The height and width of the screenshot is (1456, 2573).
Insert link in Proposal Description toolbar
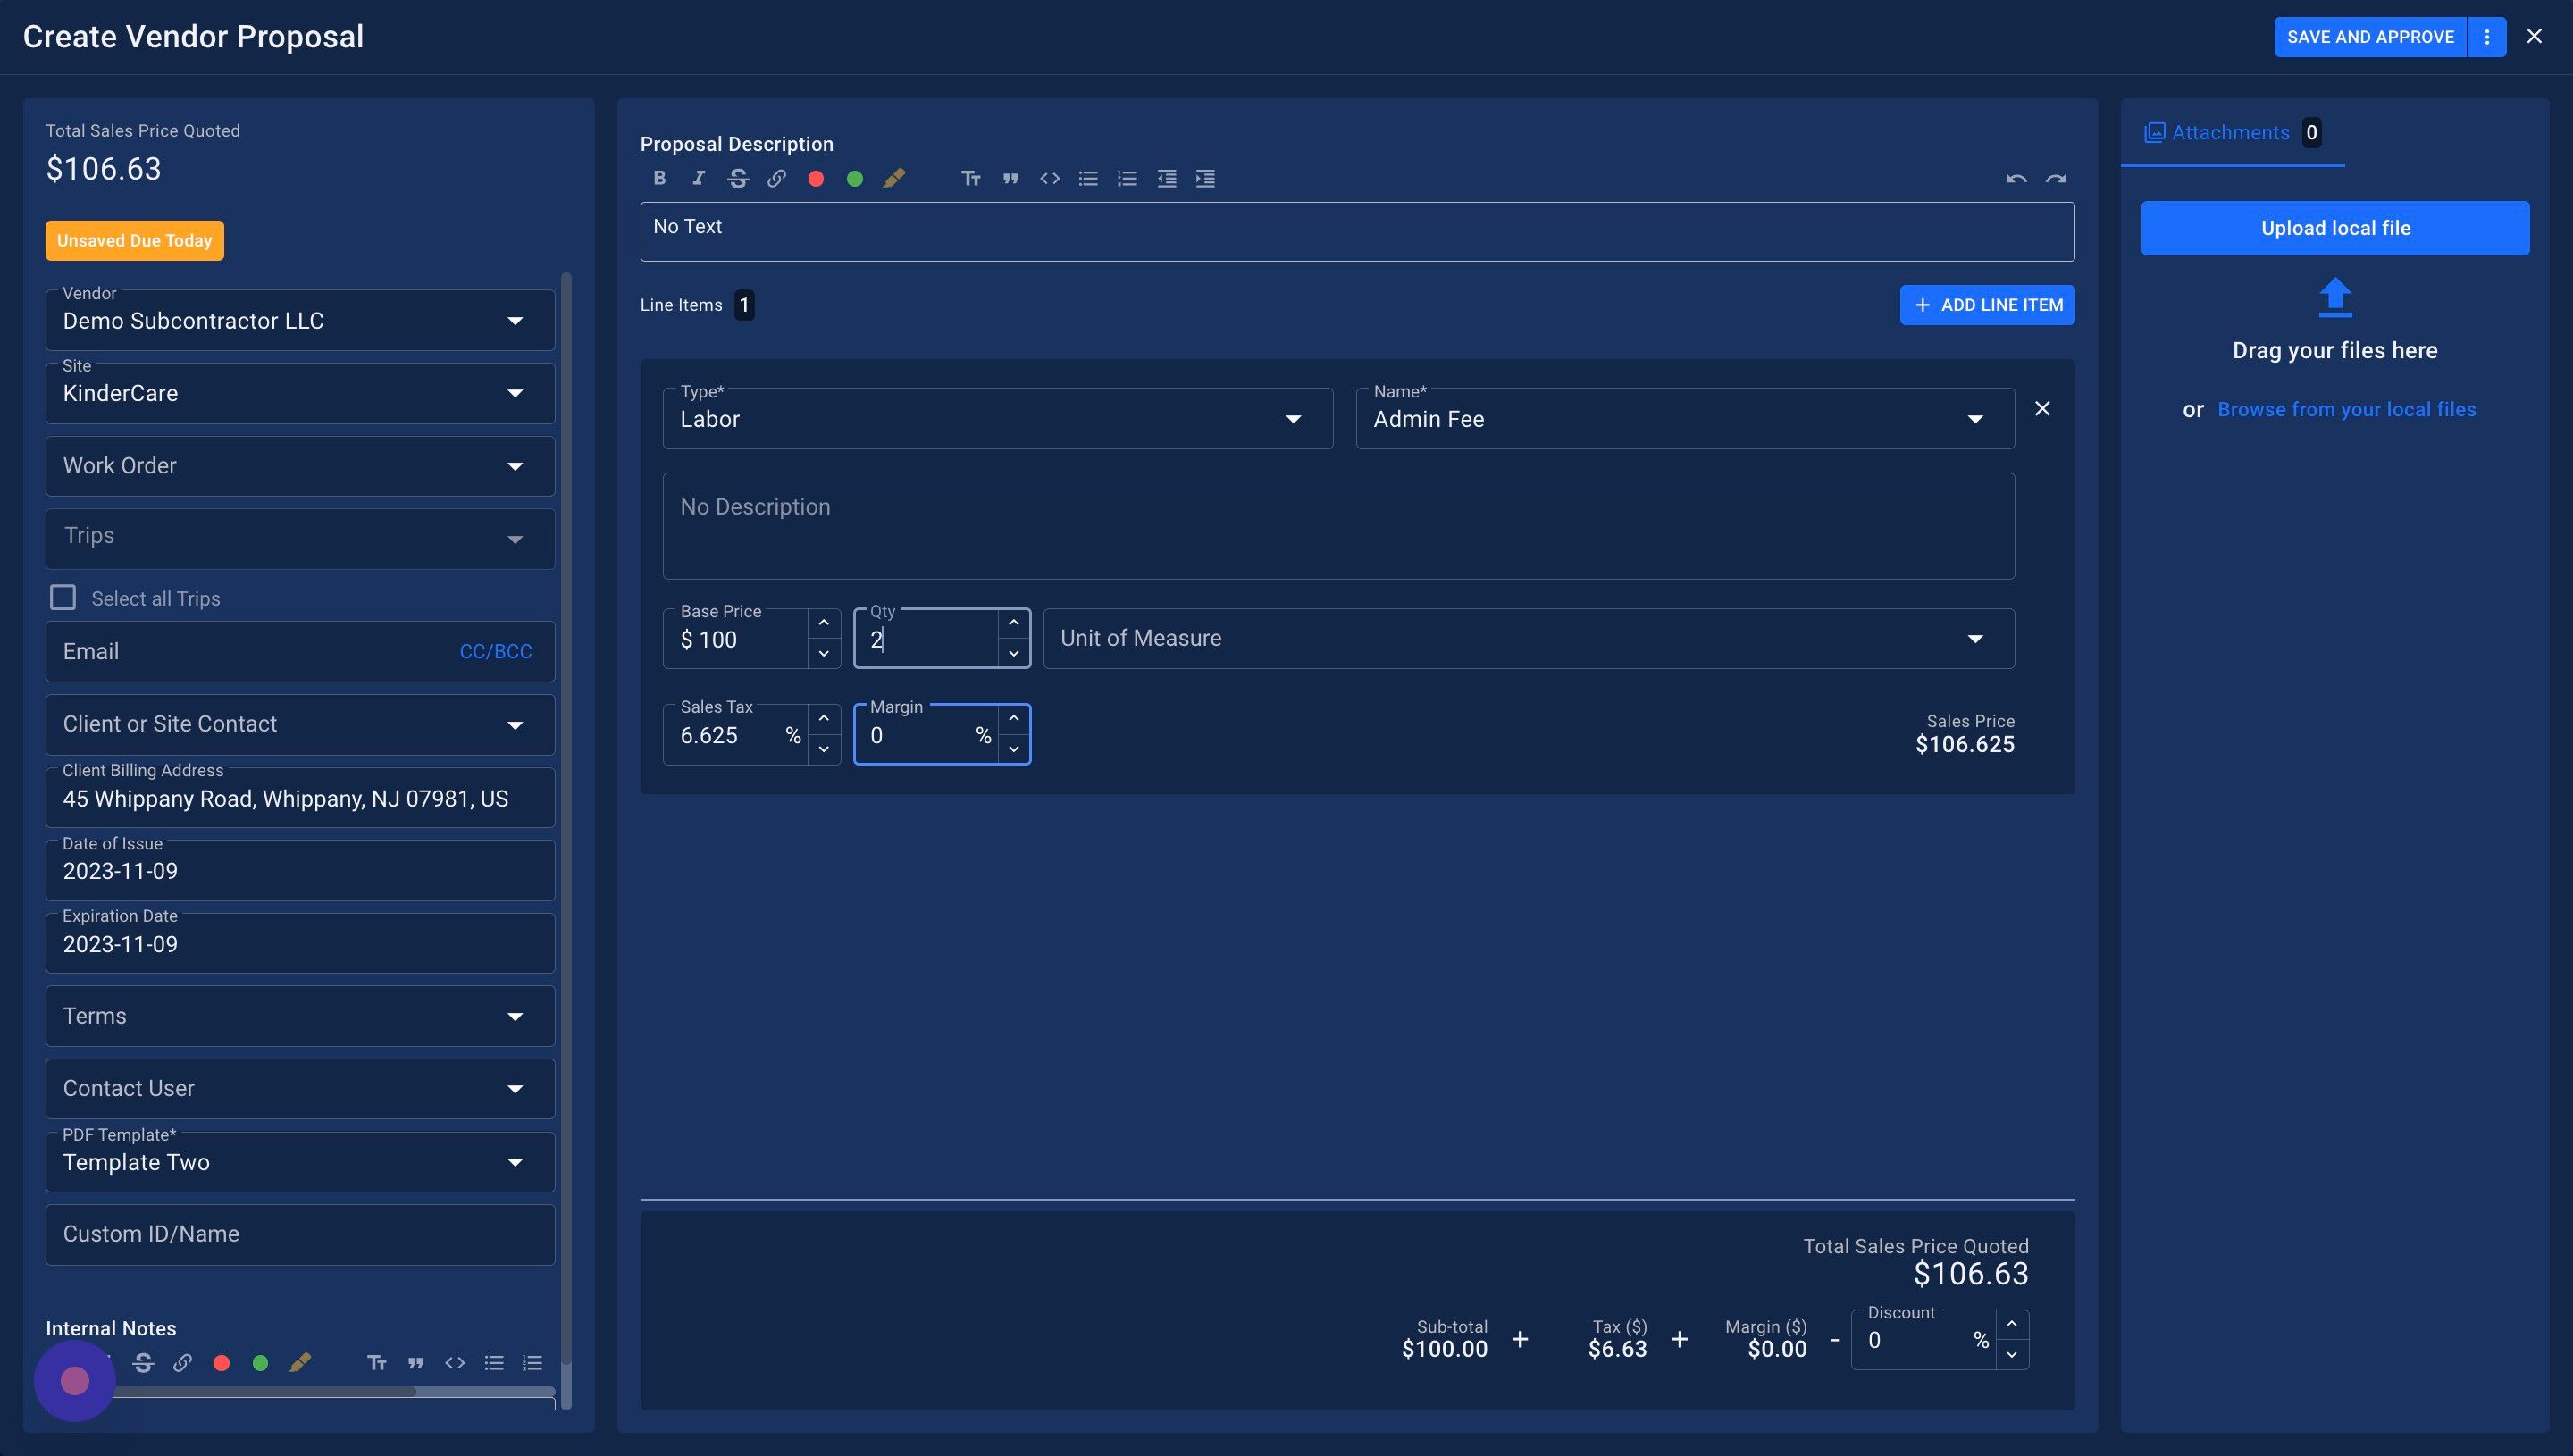coord(776,178)
